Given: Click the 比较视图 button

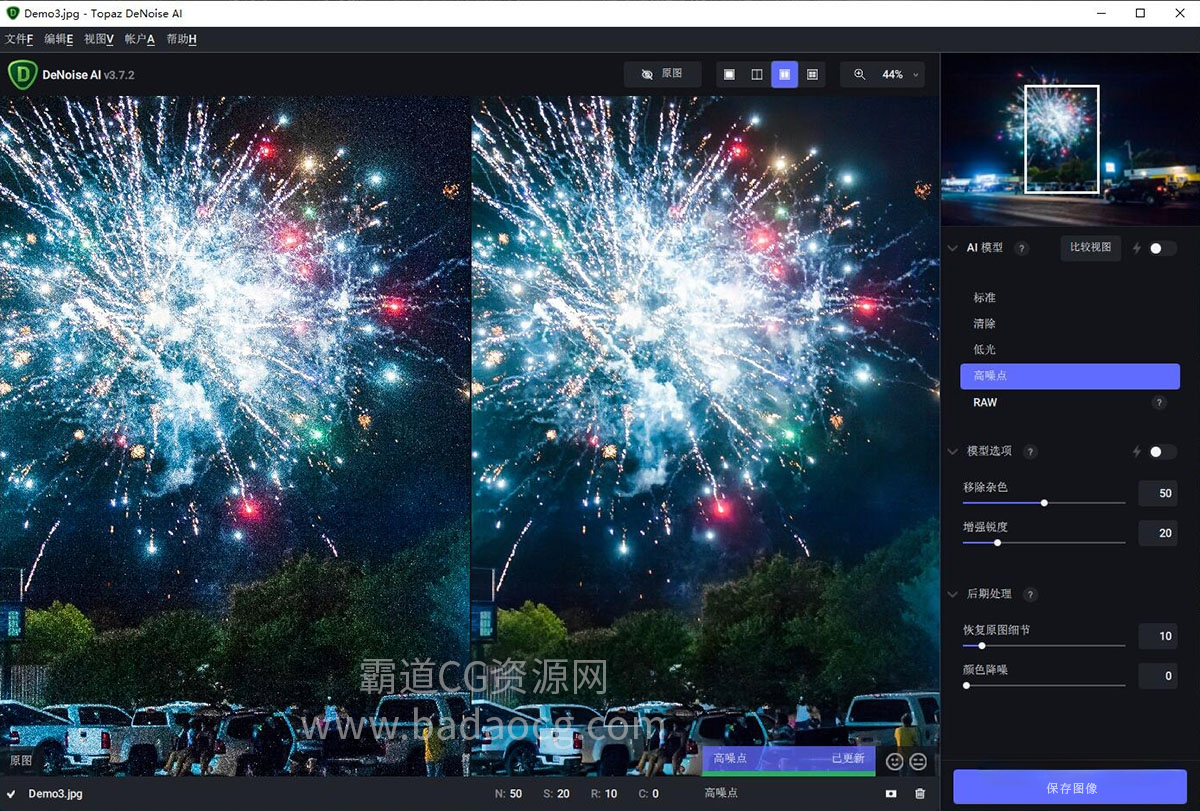Looking at the screenshot, I should tap(1091, 248).
